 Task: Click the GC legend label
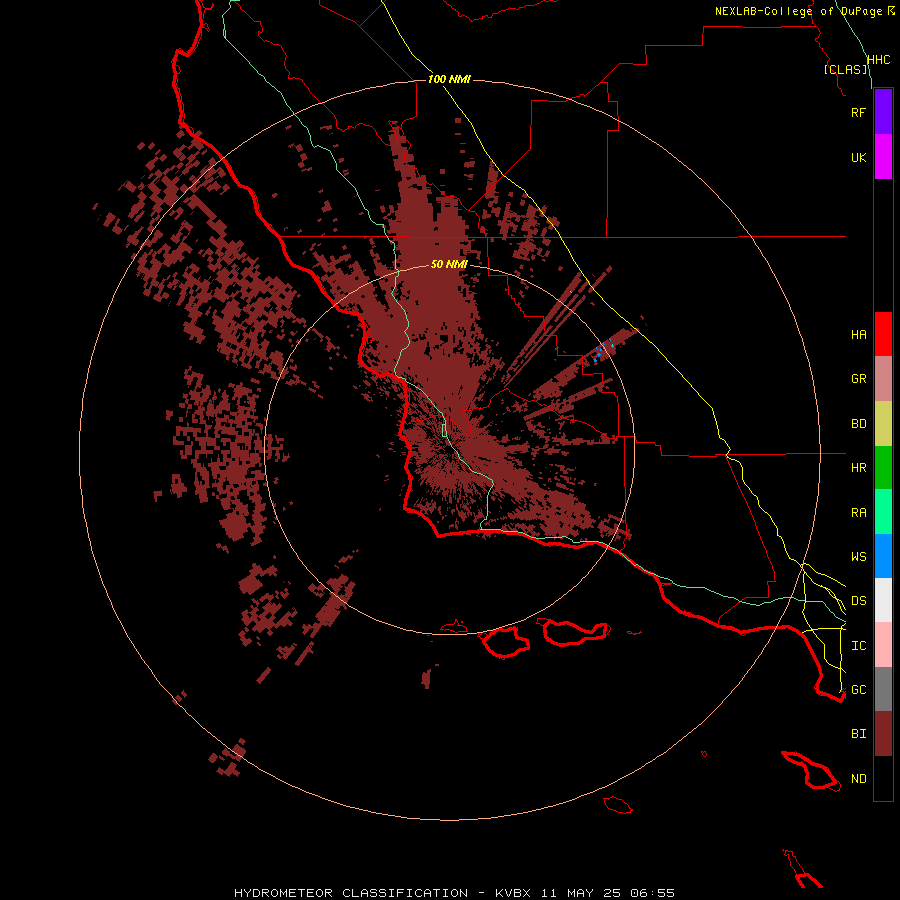(858, 690)
